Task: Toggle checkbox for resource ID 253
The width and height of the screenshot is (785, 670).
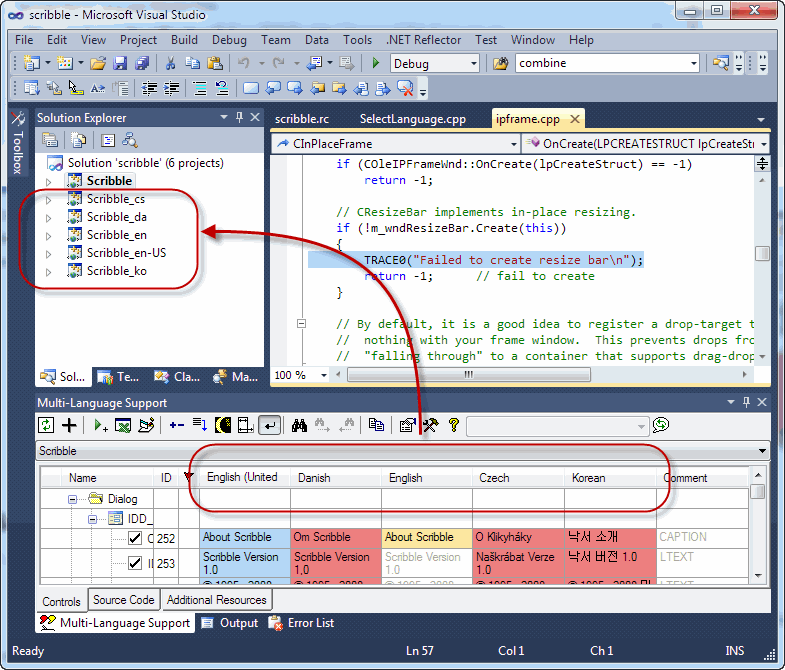Action: pos(135,563)
